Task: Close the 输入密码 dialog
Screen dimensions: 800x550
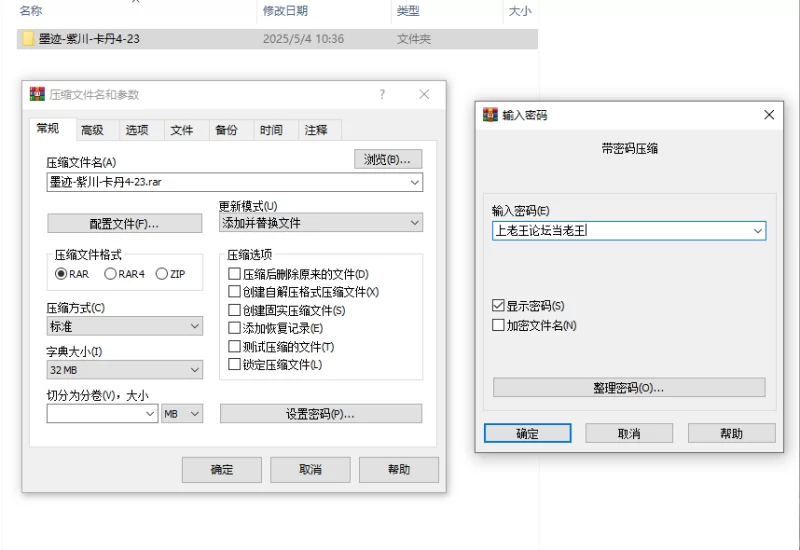Action: [768, 115]
